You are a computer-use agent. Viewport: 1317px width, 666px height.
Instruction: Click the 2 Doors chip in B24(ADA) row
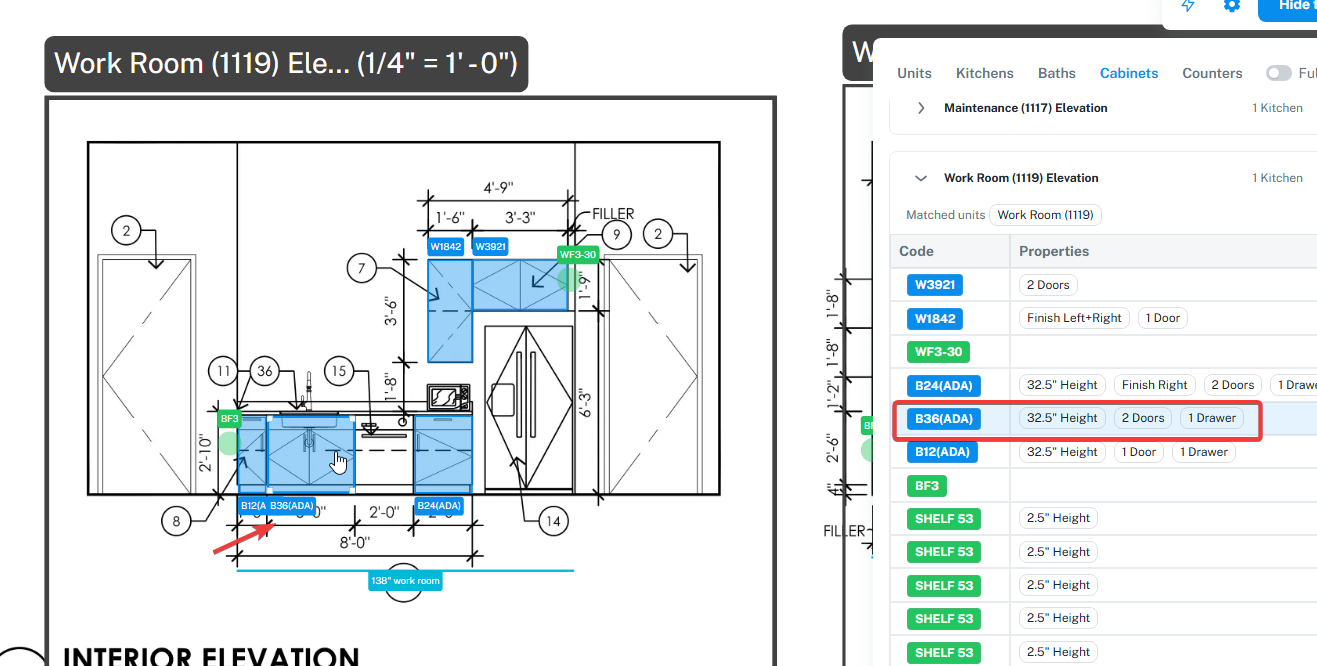[x=1233, y=385]
